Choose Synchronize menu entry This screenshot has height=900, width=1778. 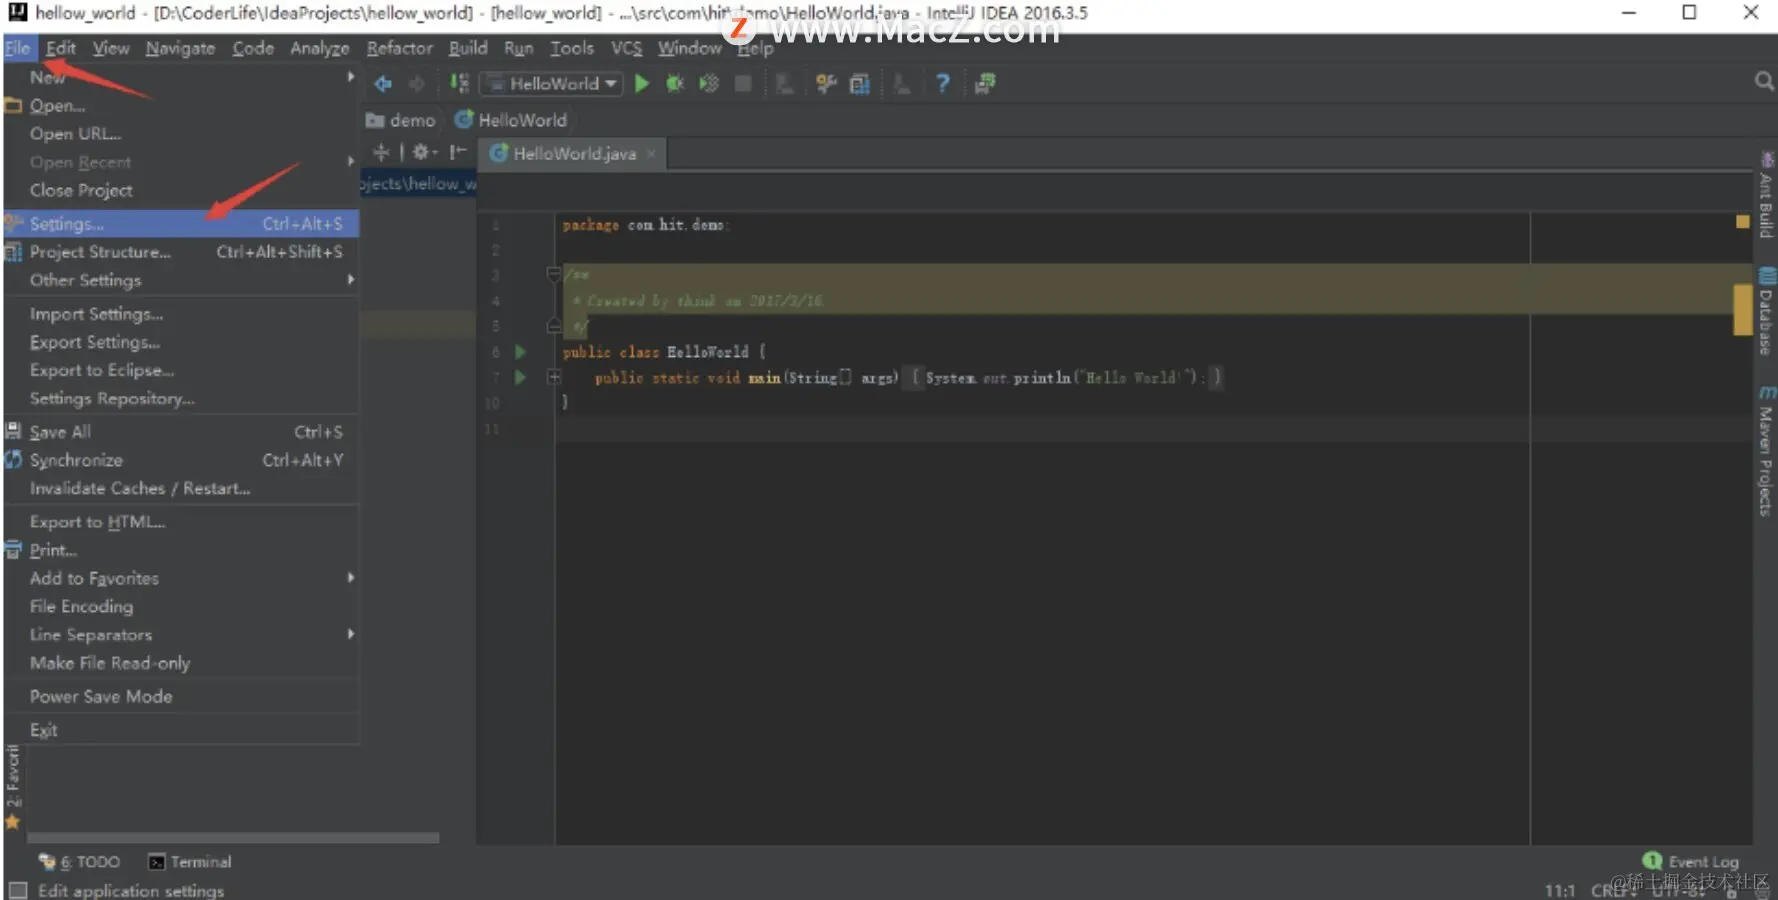180,460
